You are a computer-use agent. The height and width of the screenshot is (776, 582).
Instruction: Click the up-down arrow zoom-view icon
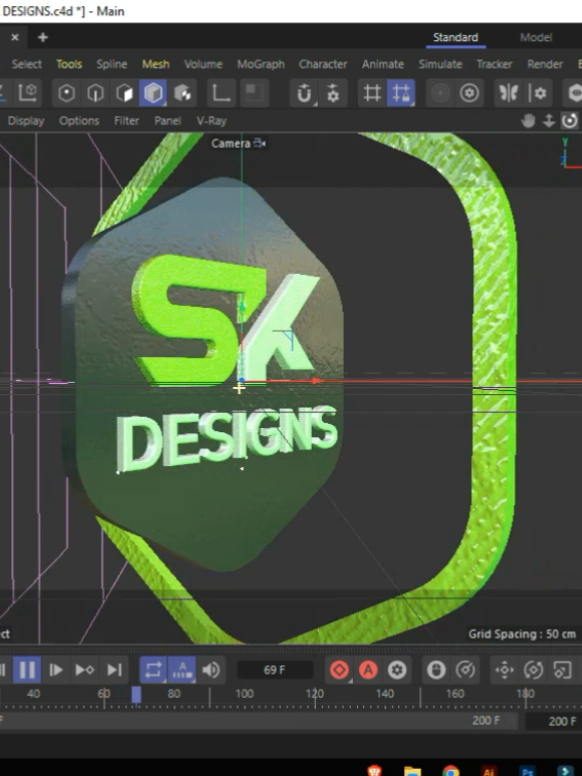(x=549, y=121)
